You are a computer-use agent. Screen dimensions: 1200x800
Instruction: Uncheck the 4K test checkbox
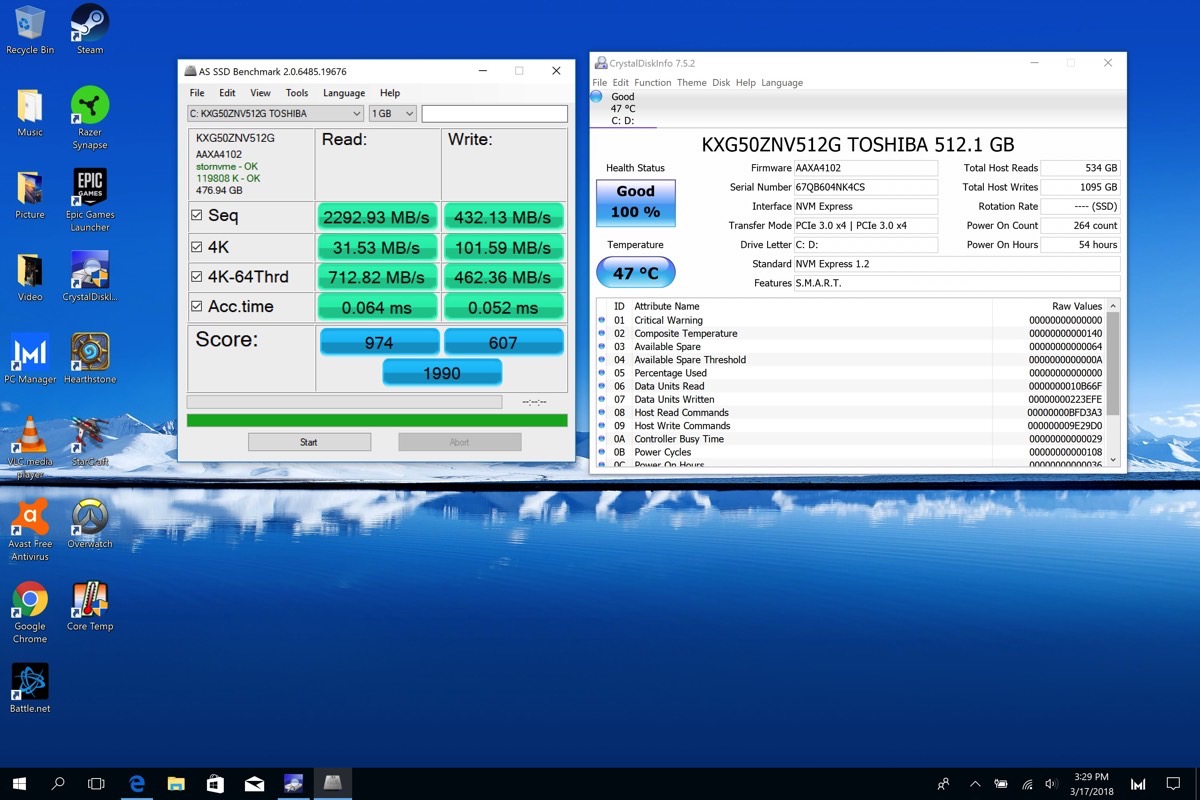197,246
